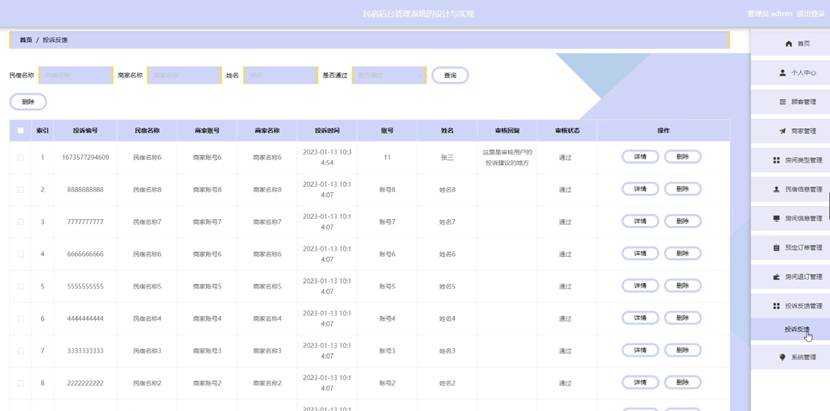Open 顾客管理 list icon in sidebar
The width and height of the screenshot is (830, 411).
(782, 102)
